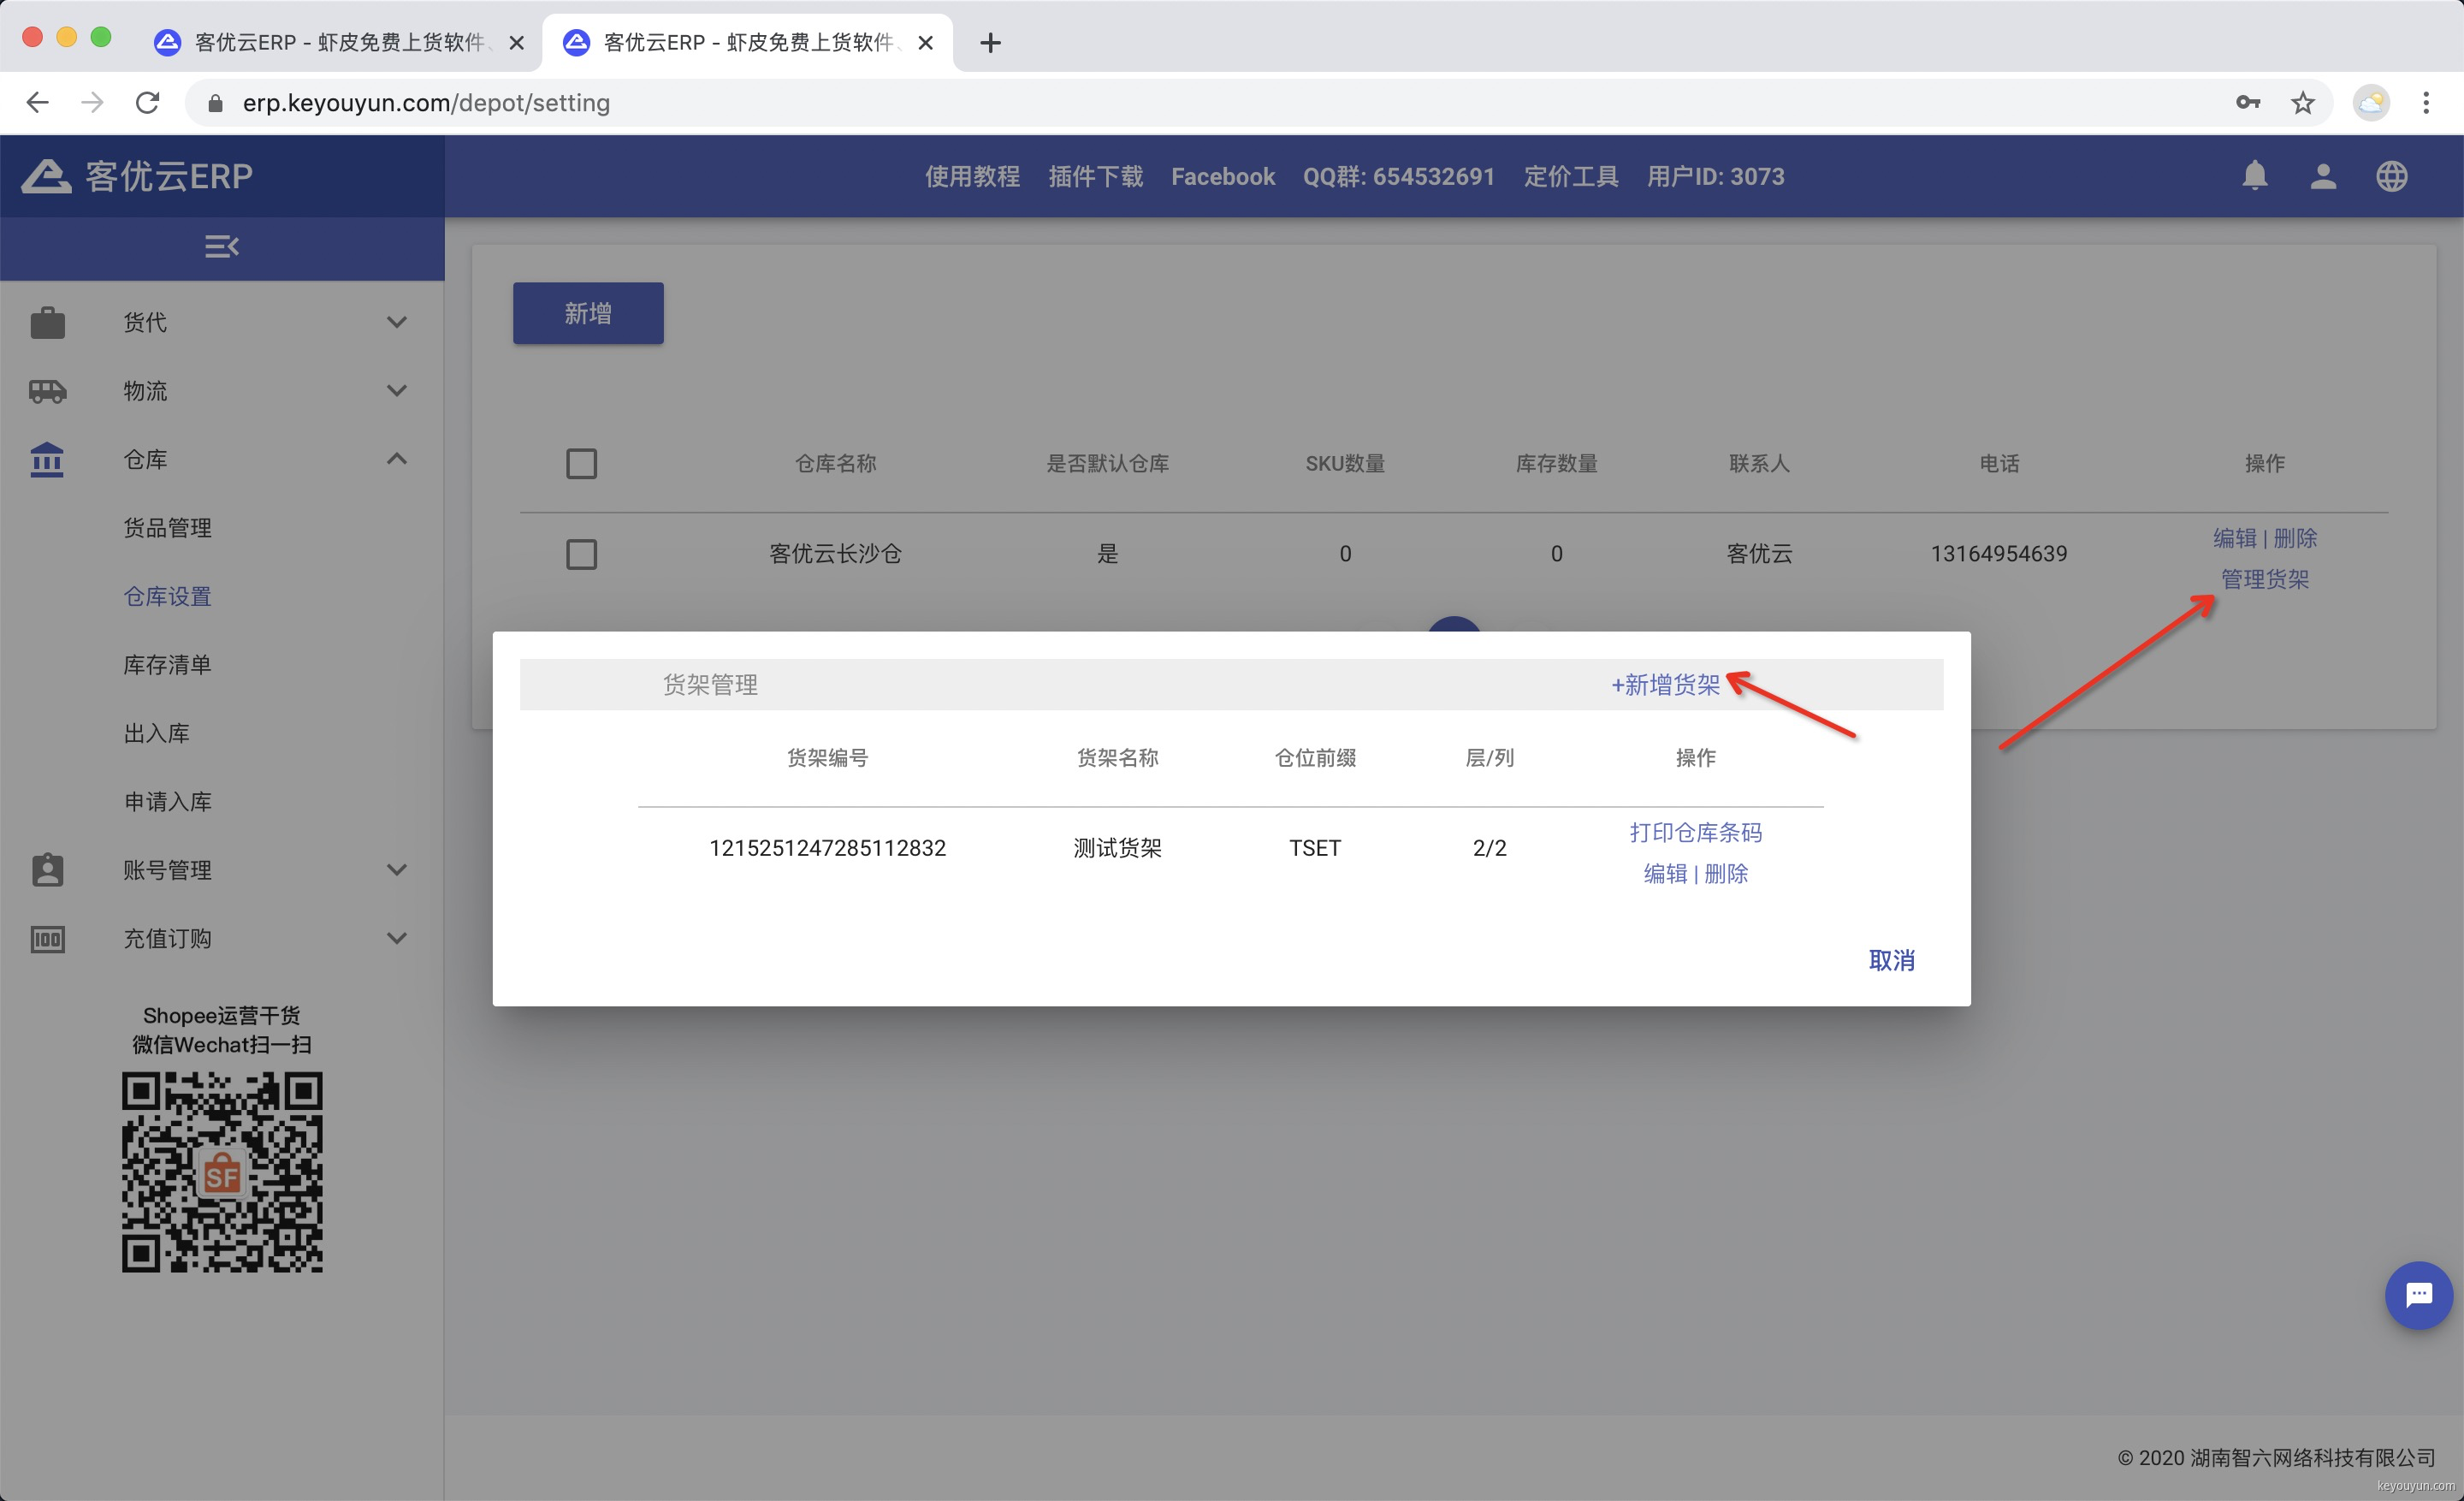Click the notification bell icon
Image resolution: width=2464 pixels, height=1501 pixels.
[x=2254, y=176]
